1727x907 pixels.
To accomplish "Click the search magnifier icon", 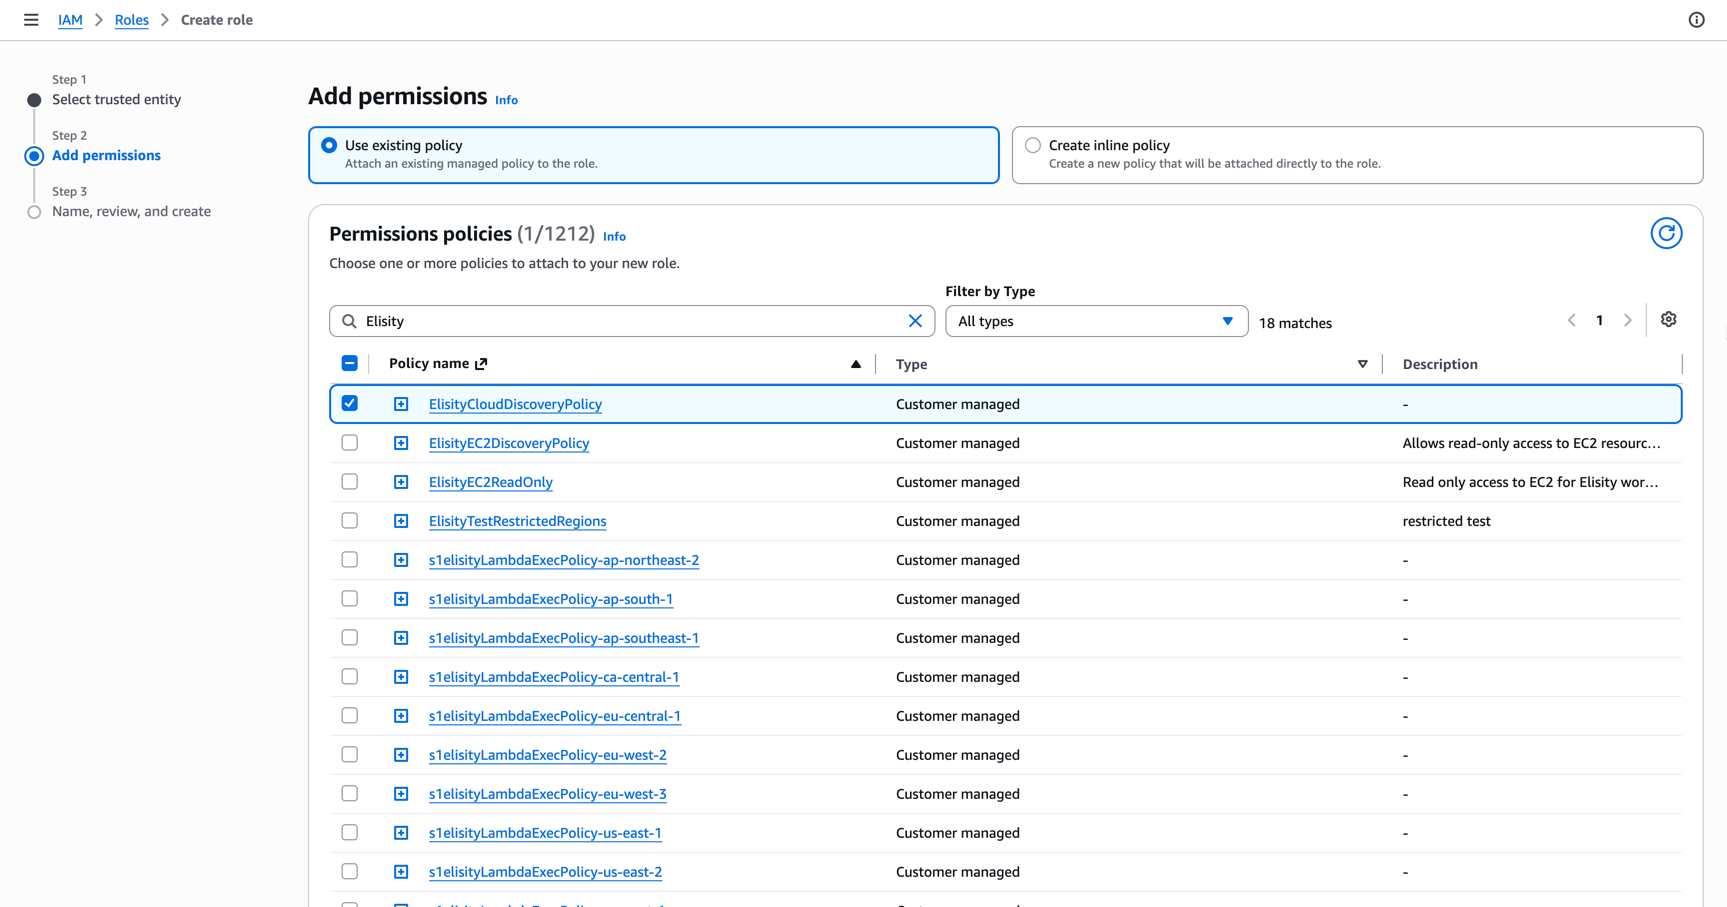I will 349,321.
